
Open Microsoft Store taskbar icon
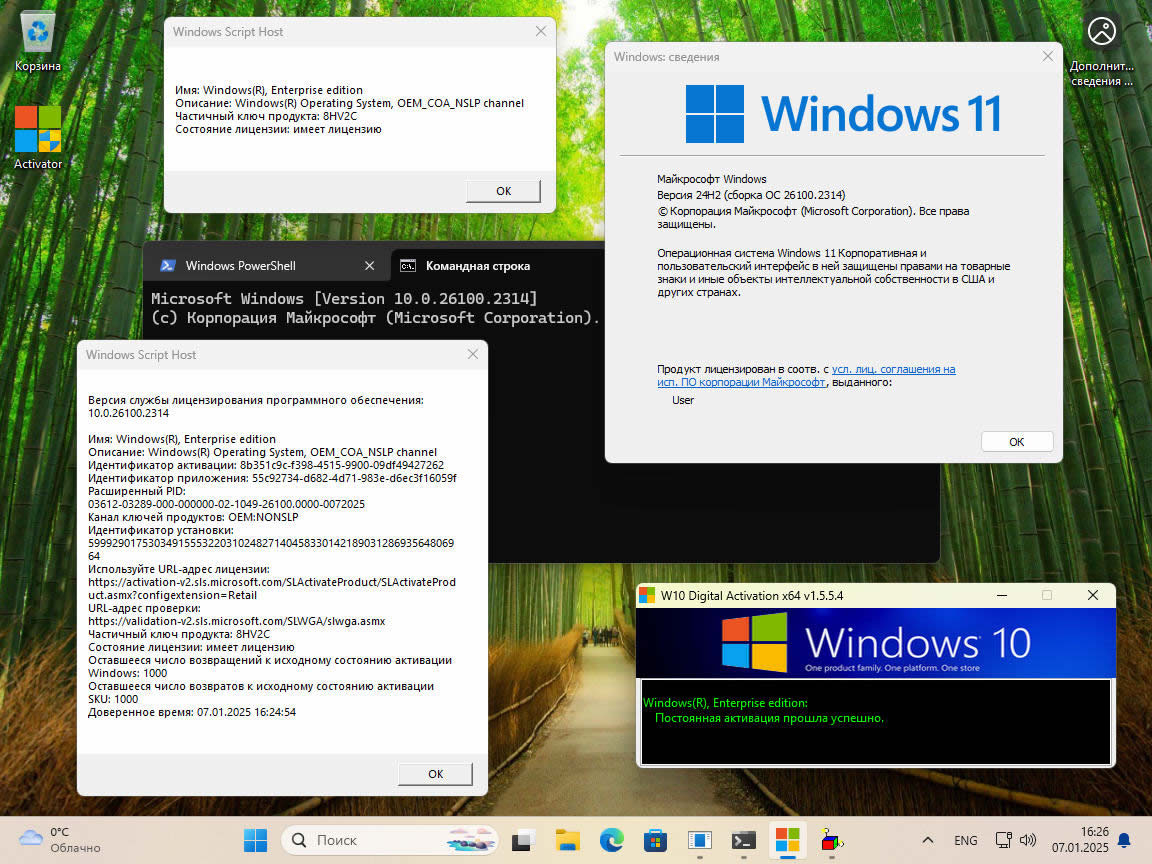click(655, 840)
